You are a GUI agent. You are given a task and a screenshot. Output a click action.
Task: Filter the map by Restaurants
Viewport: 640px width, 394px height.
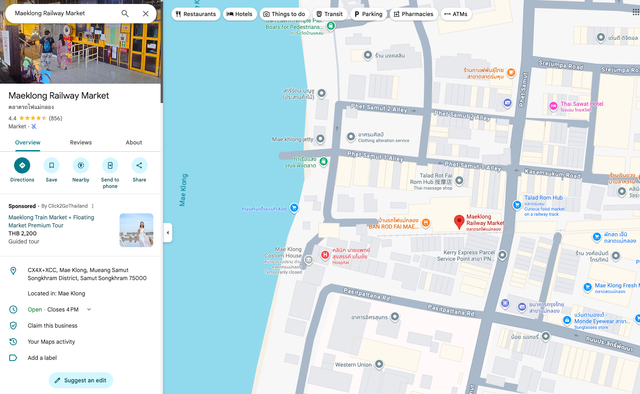pyautogui.click(x=196, y=14)
